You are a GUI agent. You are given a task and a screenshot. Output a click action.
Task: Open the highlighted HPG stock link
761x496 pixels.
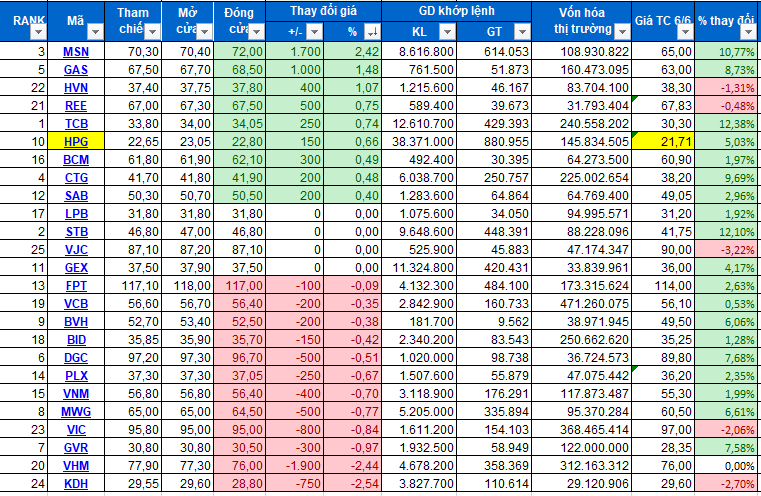[76, 142]
